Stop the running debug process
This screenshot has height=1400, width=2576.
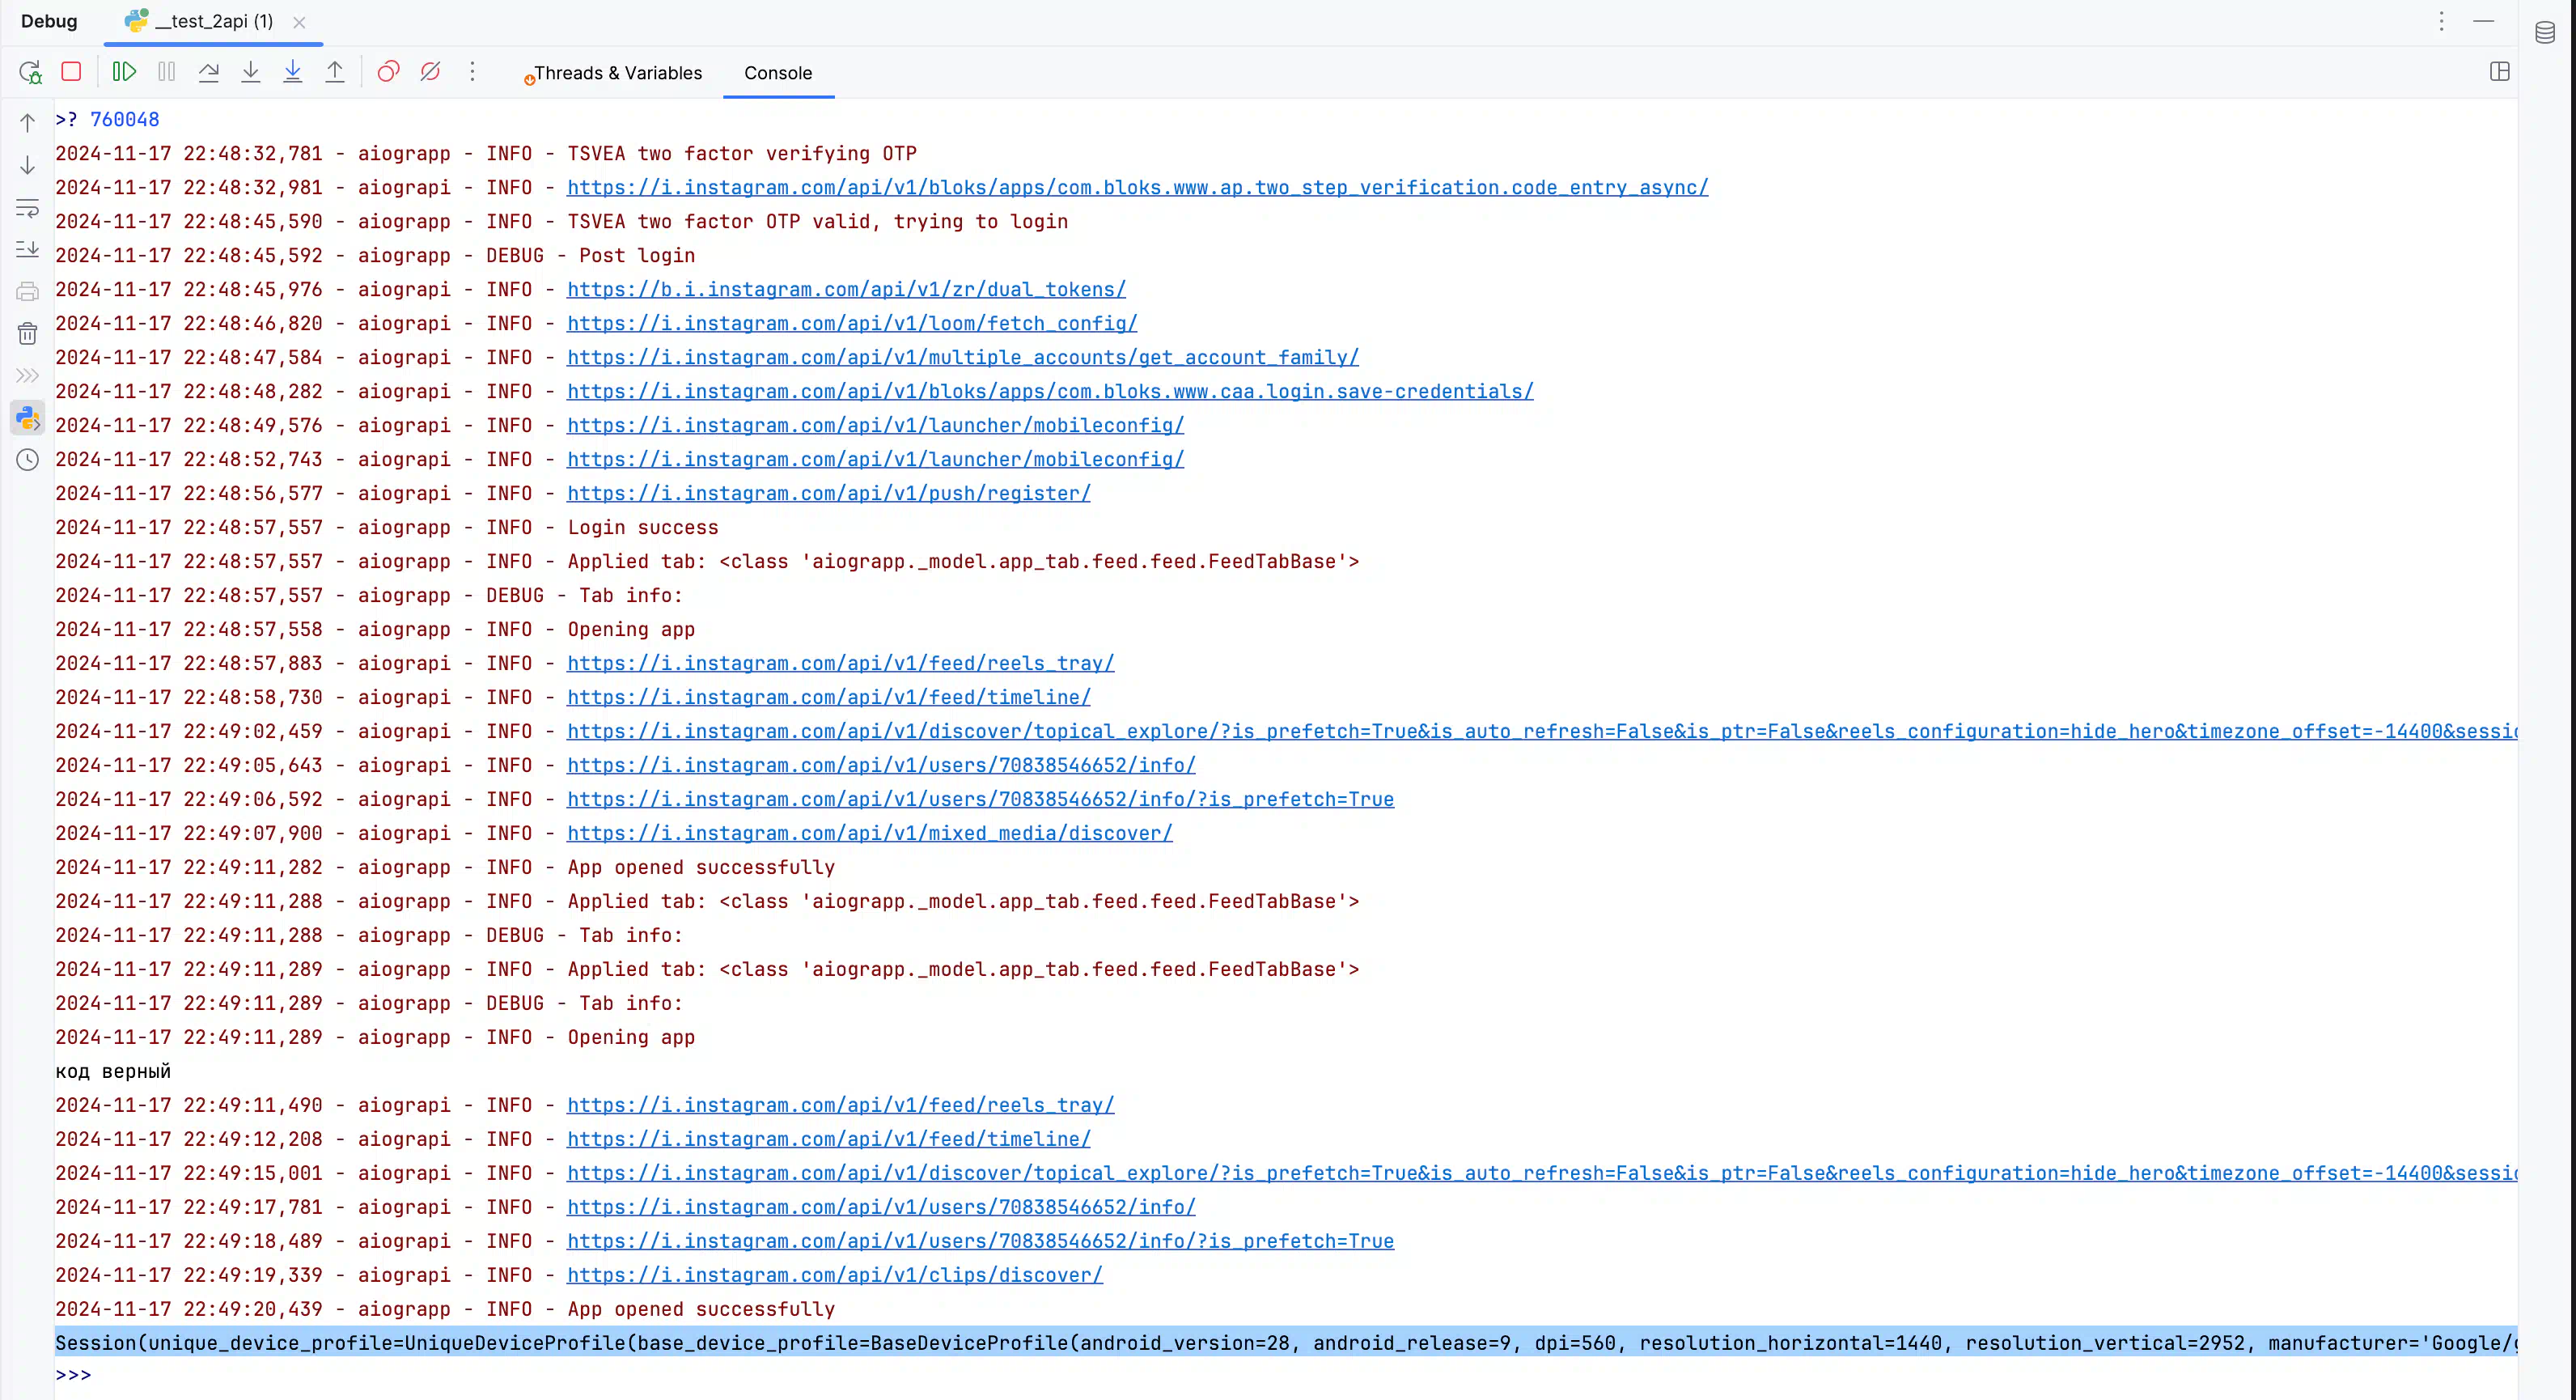pos(71,71)
